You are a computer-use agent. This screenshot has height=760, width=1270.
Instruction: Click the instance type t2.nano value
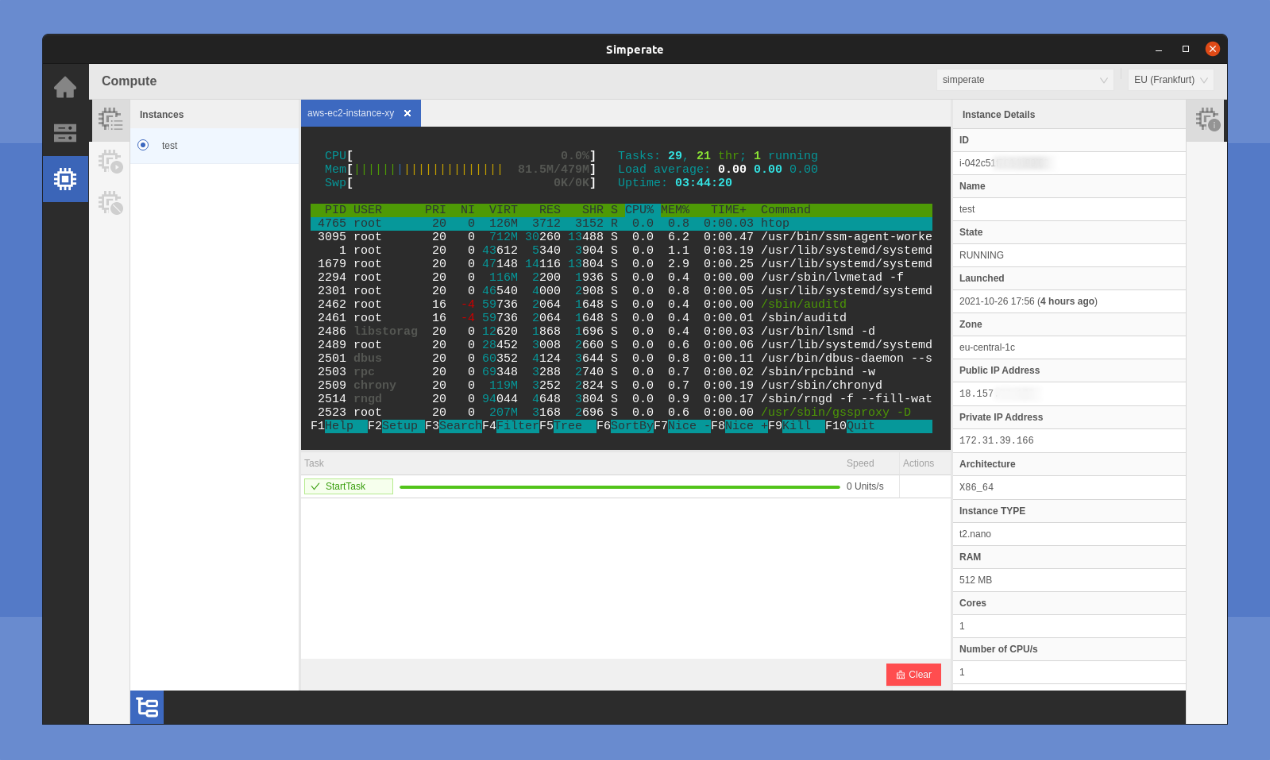tap(975, 533)
